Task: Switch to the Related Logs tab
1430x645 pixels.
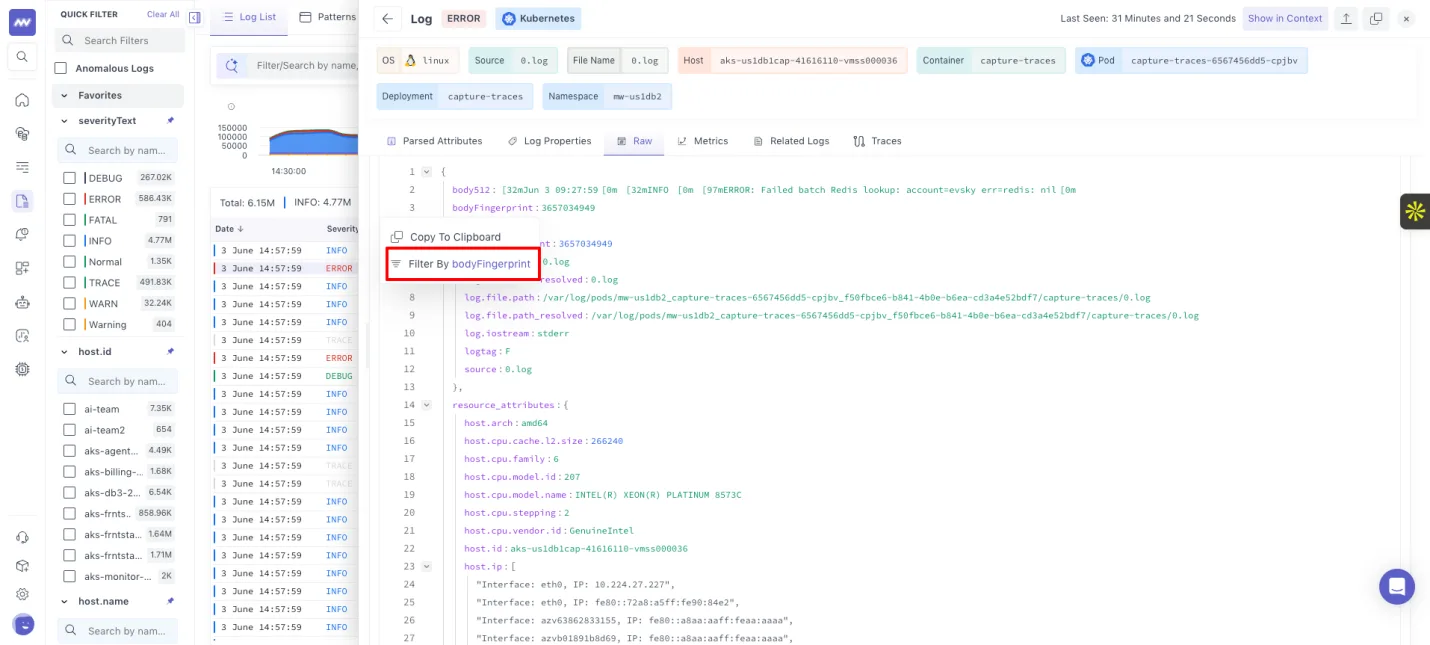Action: 792,141
